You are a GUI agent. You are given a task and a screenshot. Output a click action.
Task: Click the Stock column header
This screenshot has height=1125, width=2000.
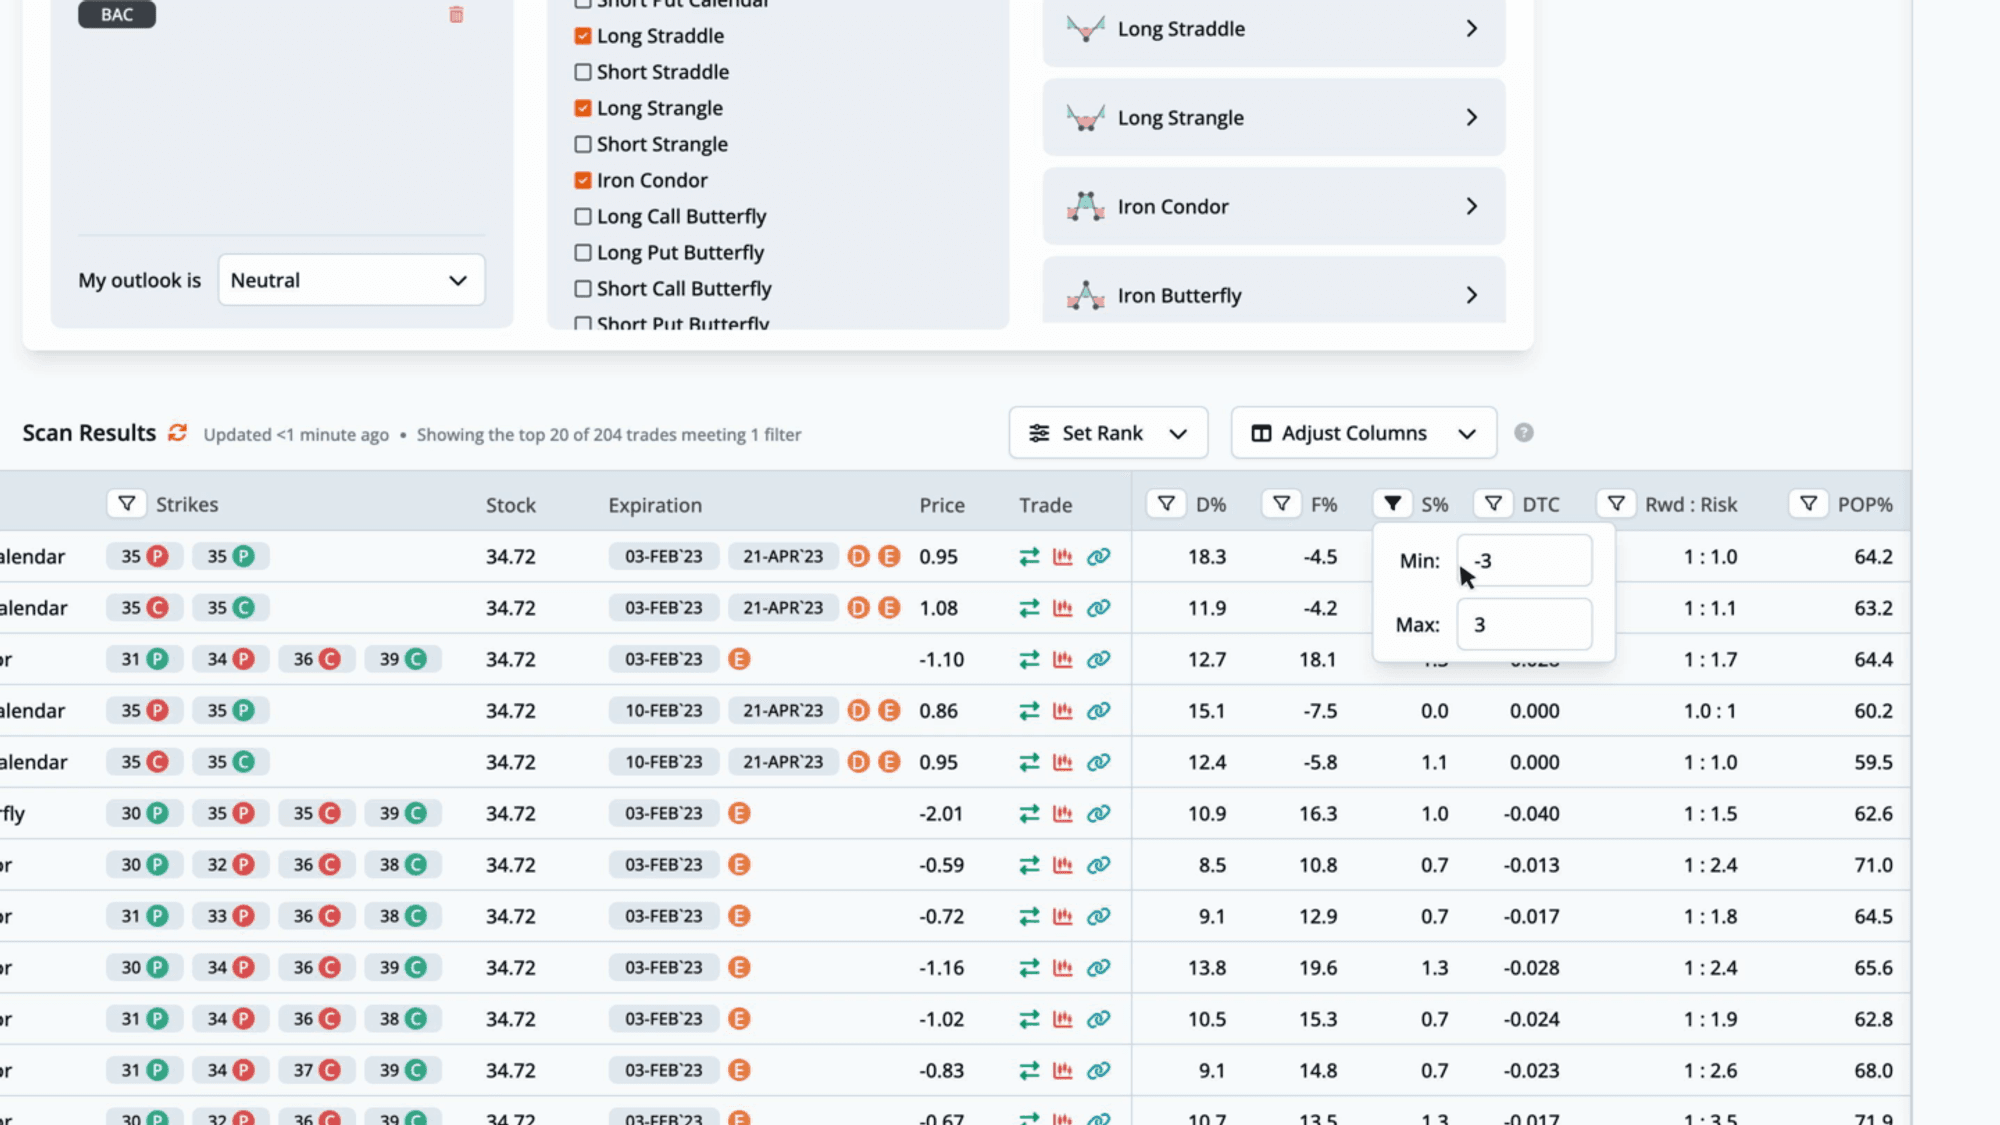[x=511, y=505]
